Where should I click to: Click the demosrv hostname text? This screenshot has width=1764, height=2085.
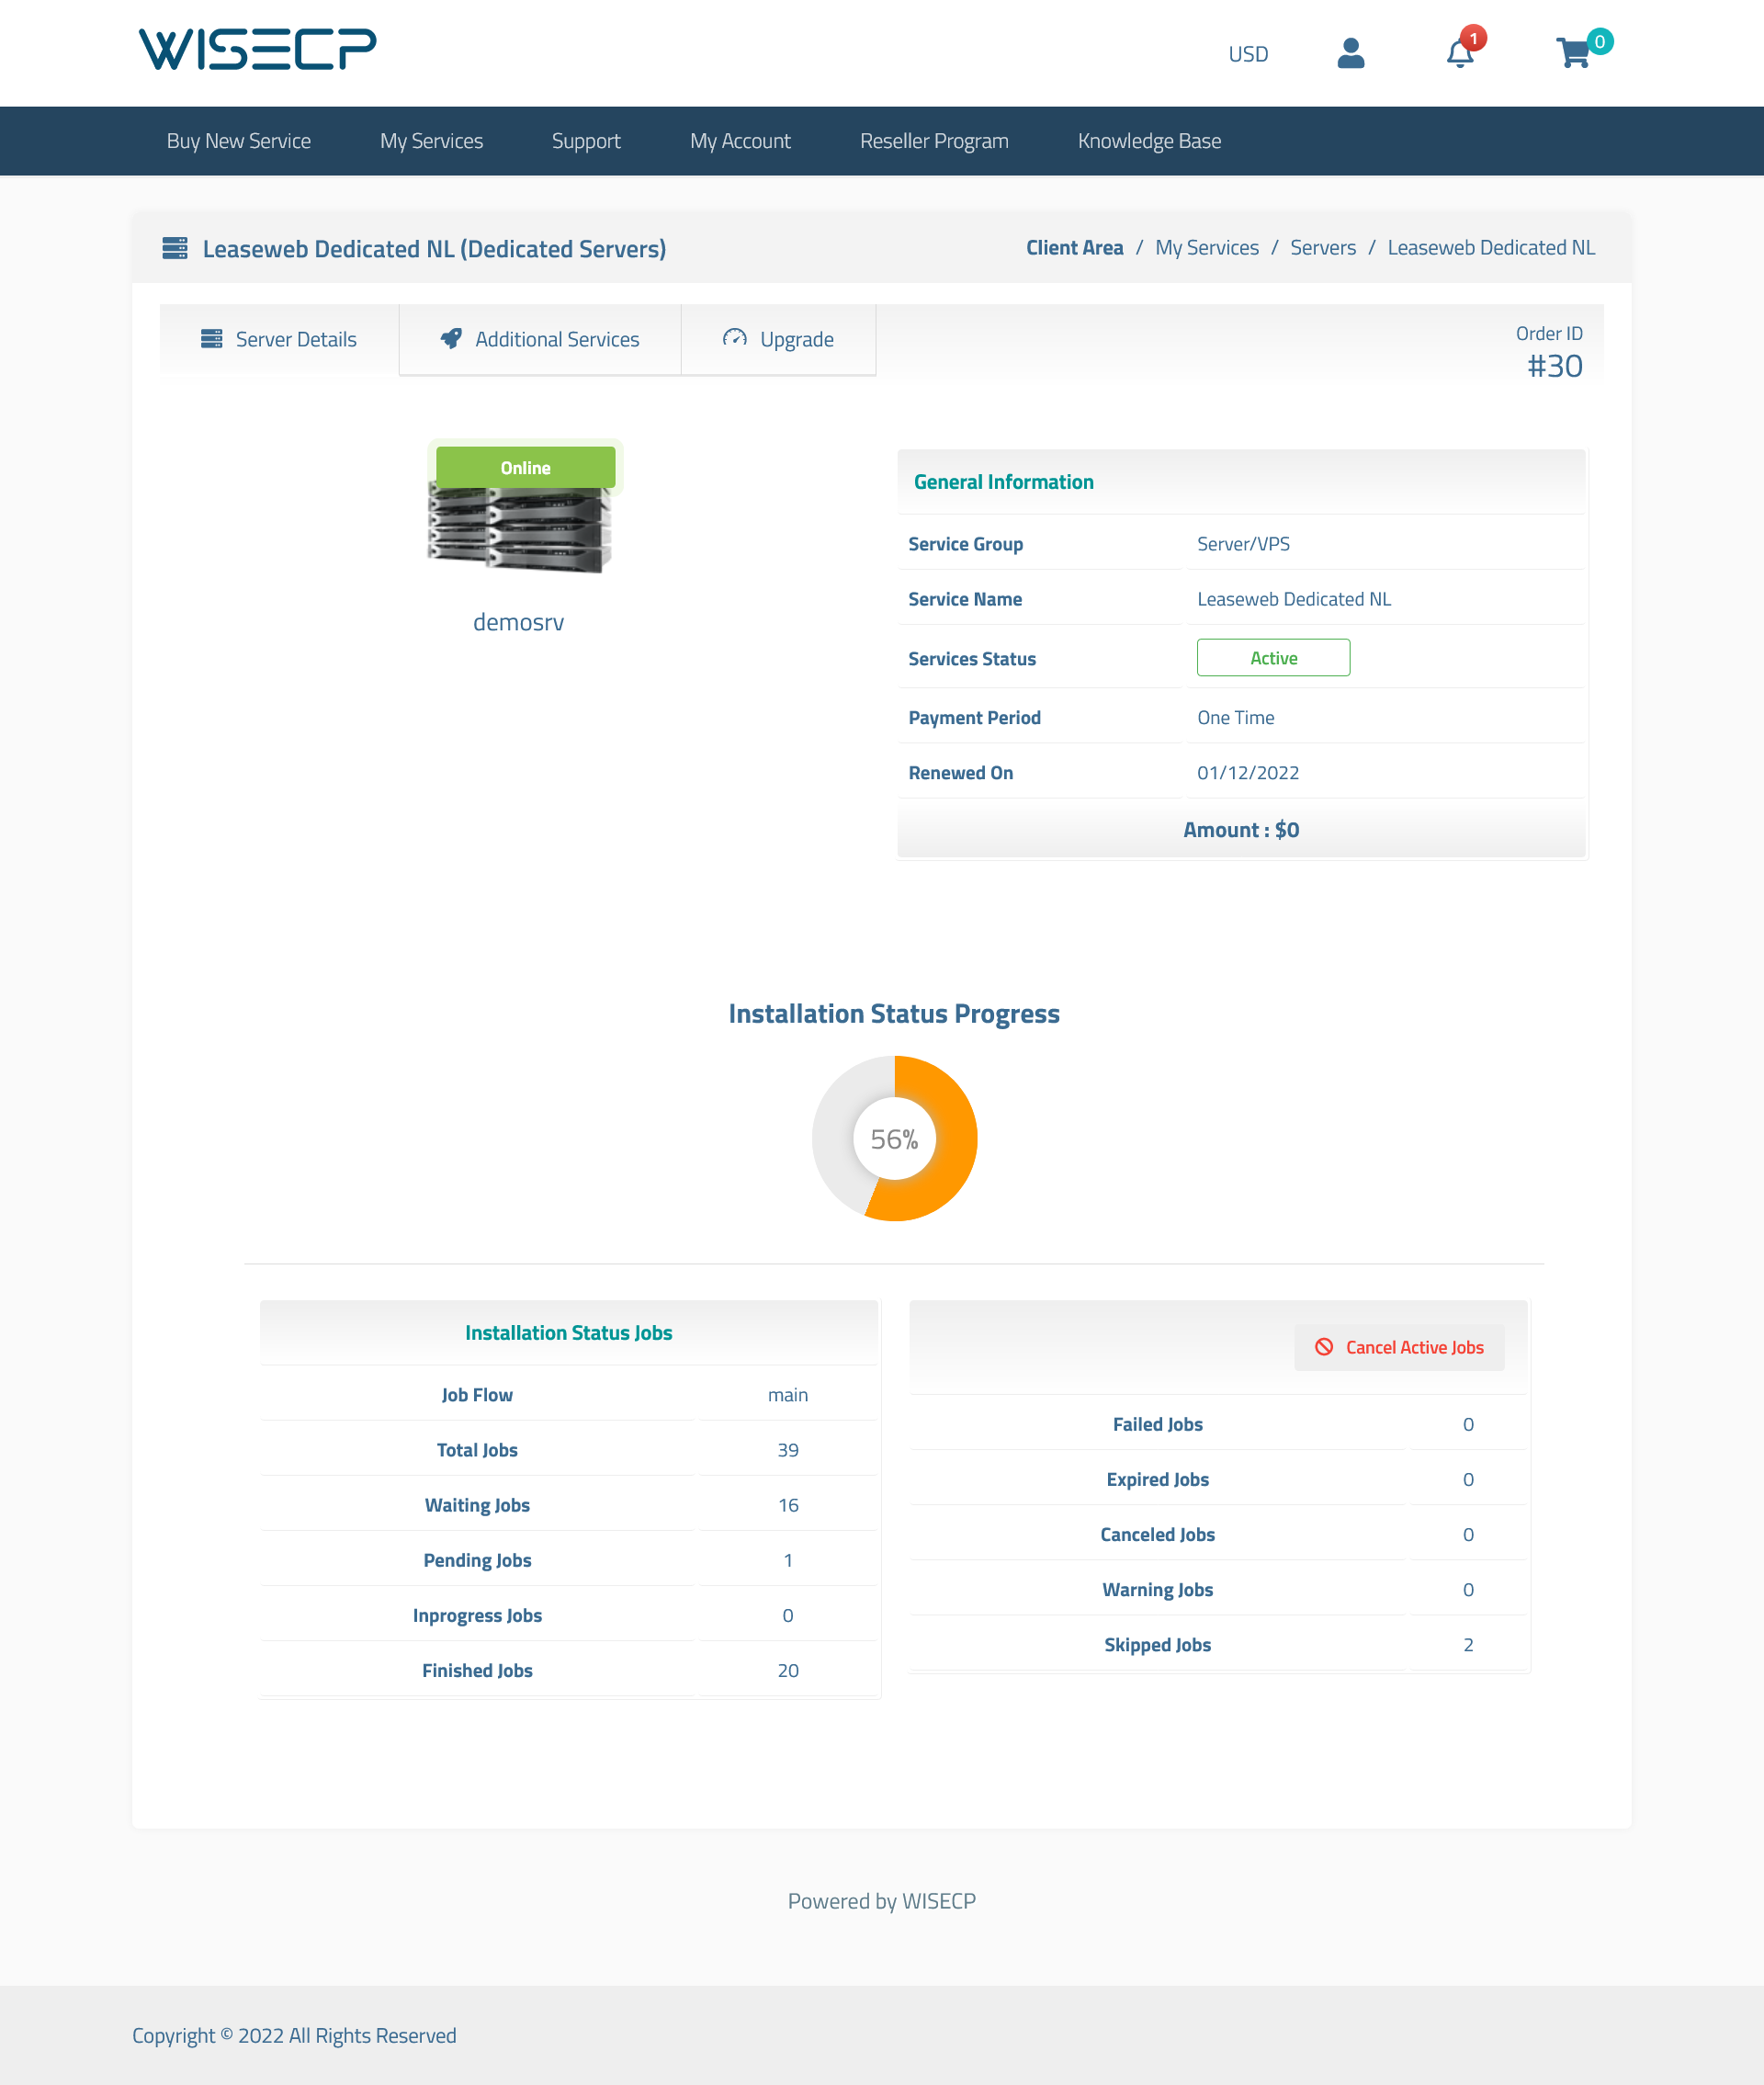pyautogui.click(x=518, y=622)
